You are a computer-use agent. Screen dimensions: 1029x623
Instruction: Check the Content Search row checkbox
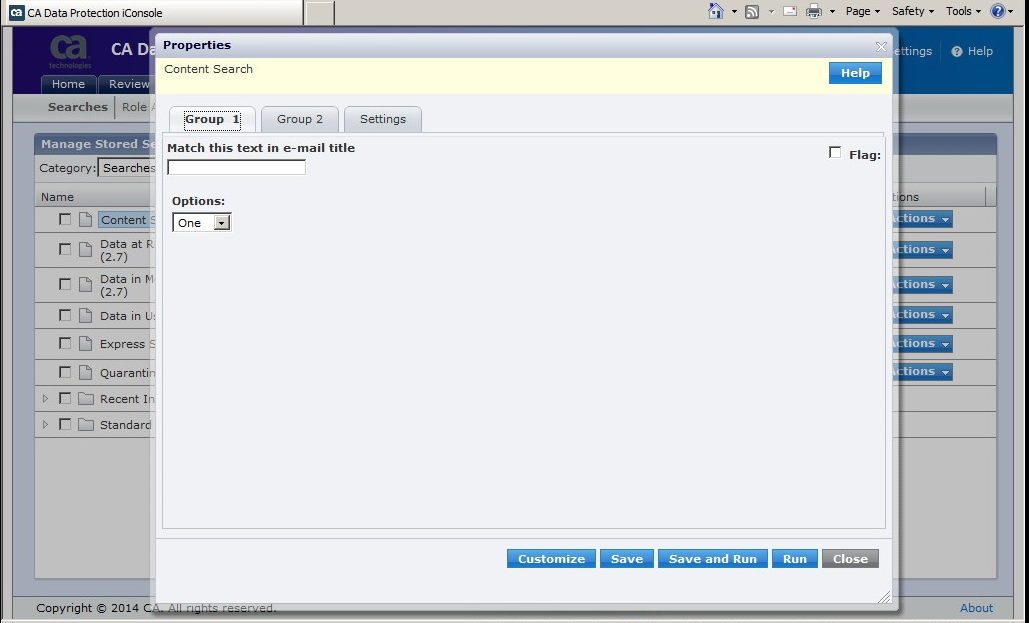click(65, 219)
